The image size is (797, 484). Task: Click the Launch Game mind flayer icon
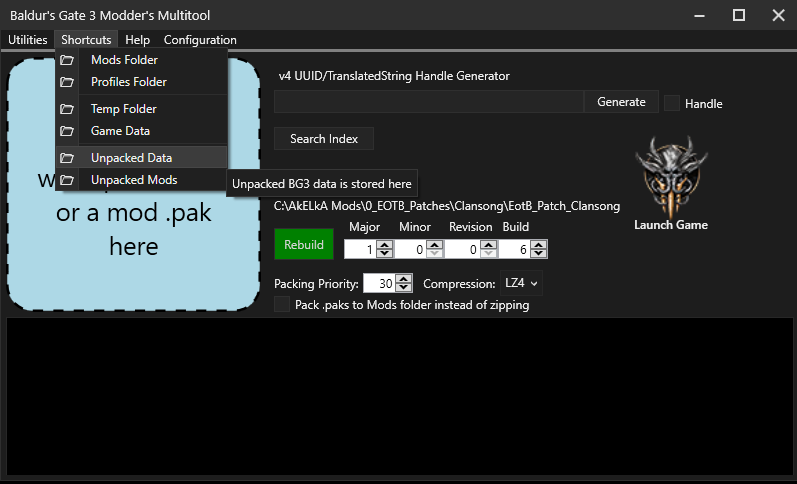coord(671,176)
